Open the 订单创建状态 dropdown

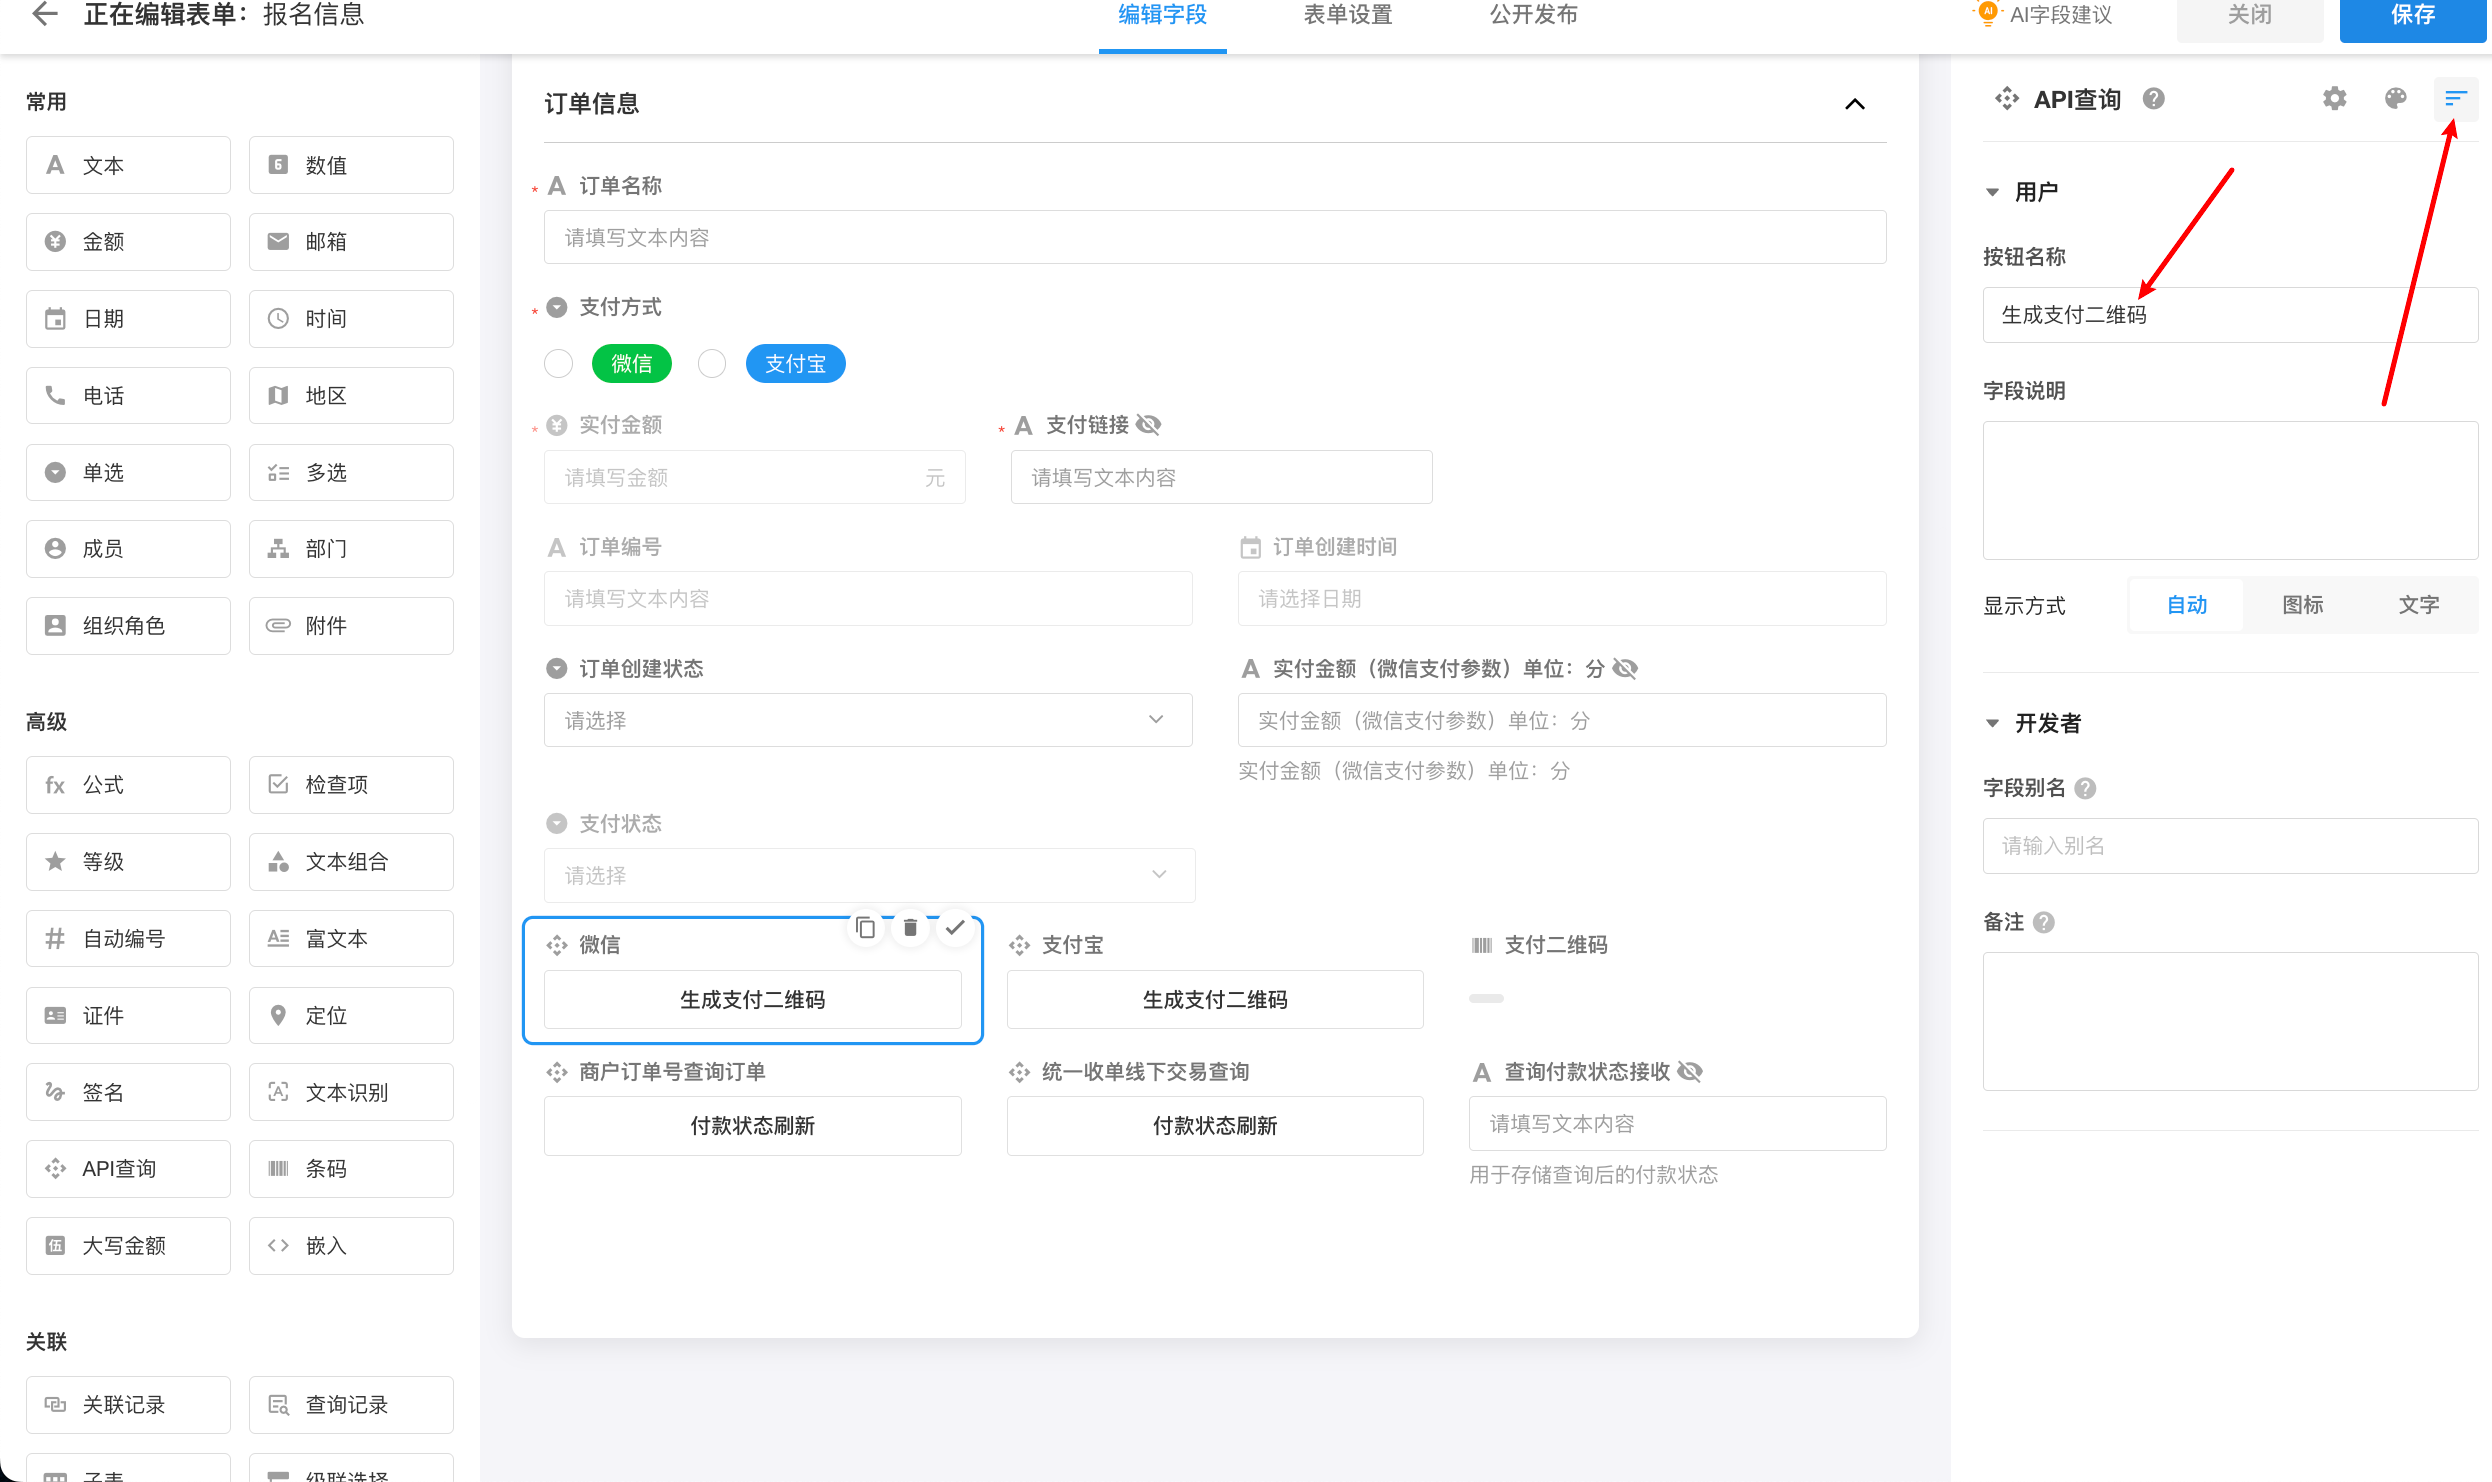(x=867, y=720)
